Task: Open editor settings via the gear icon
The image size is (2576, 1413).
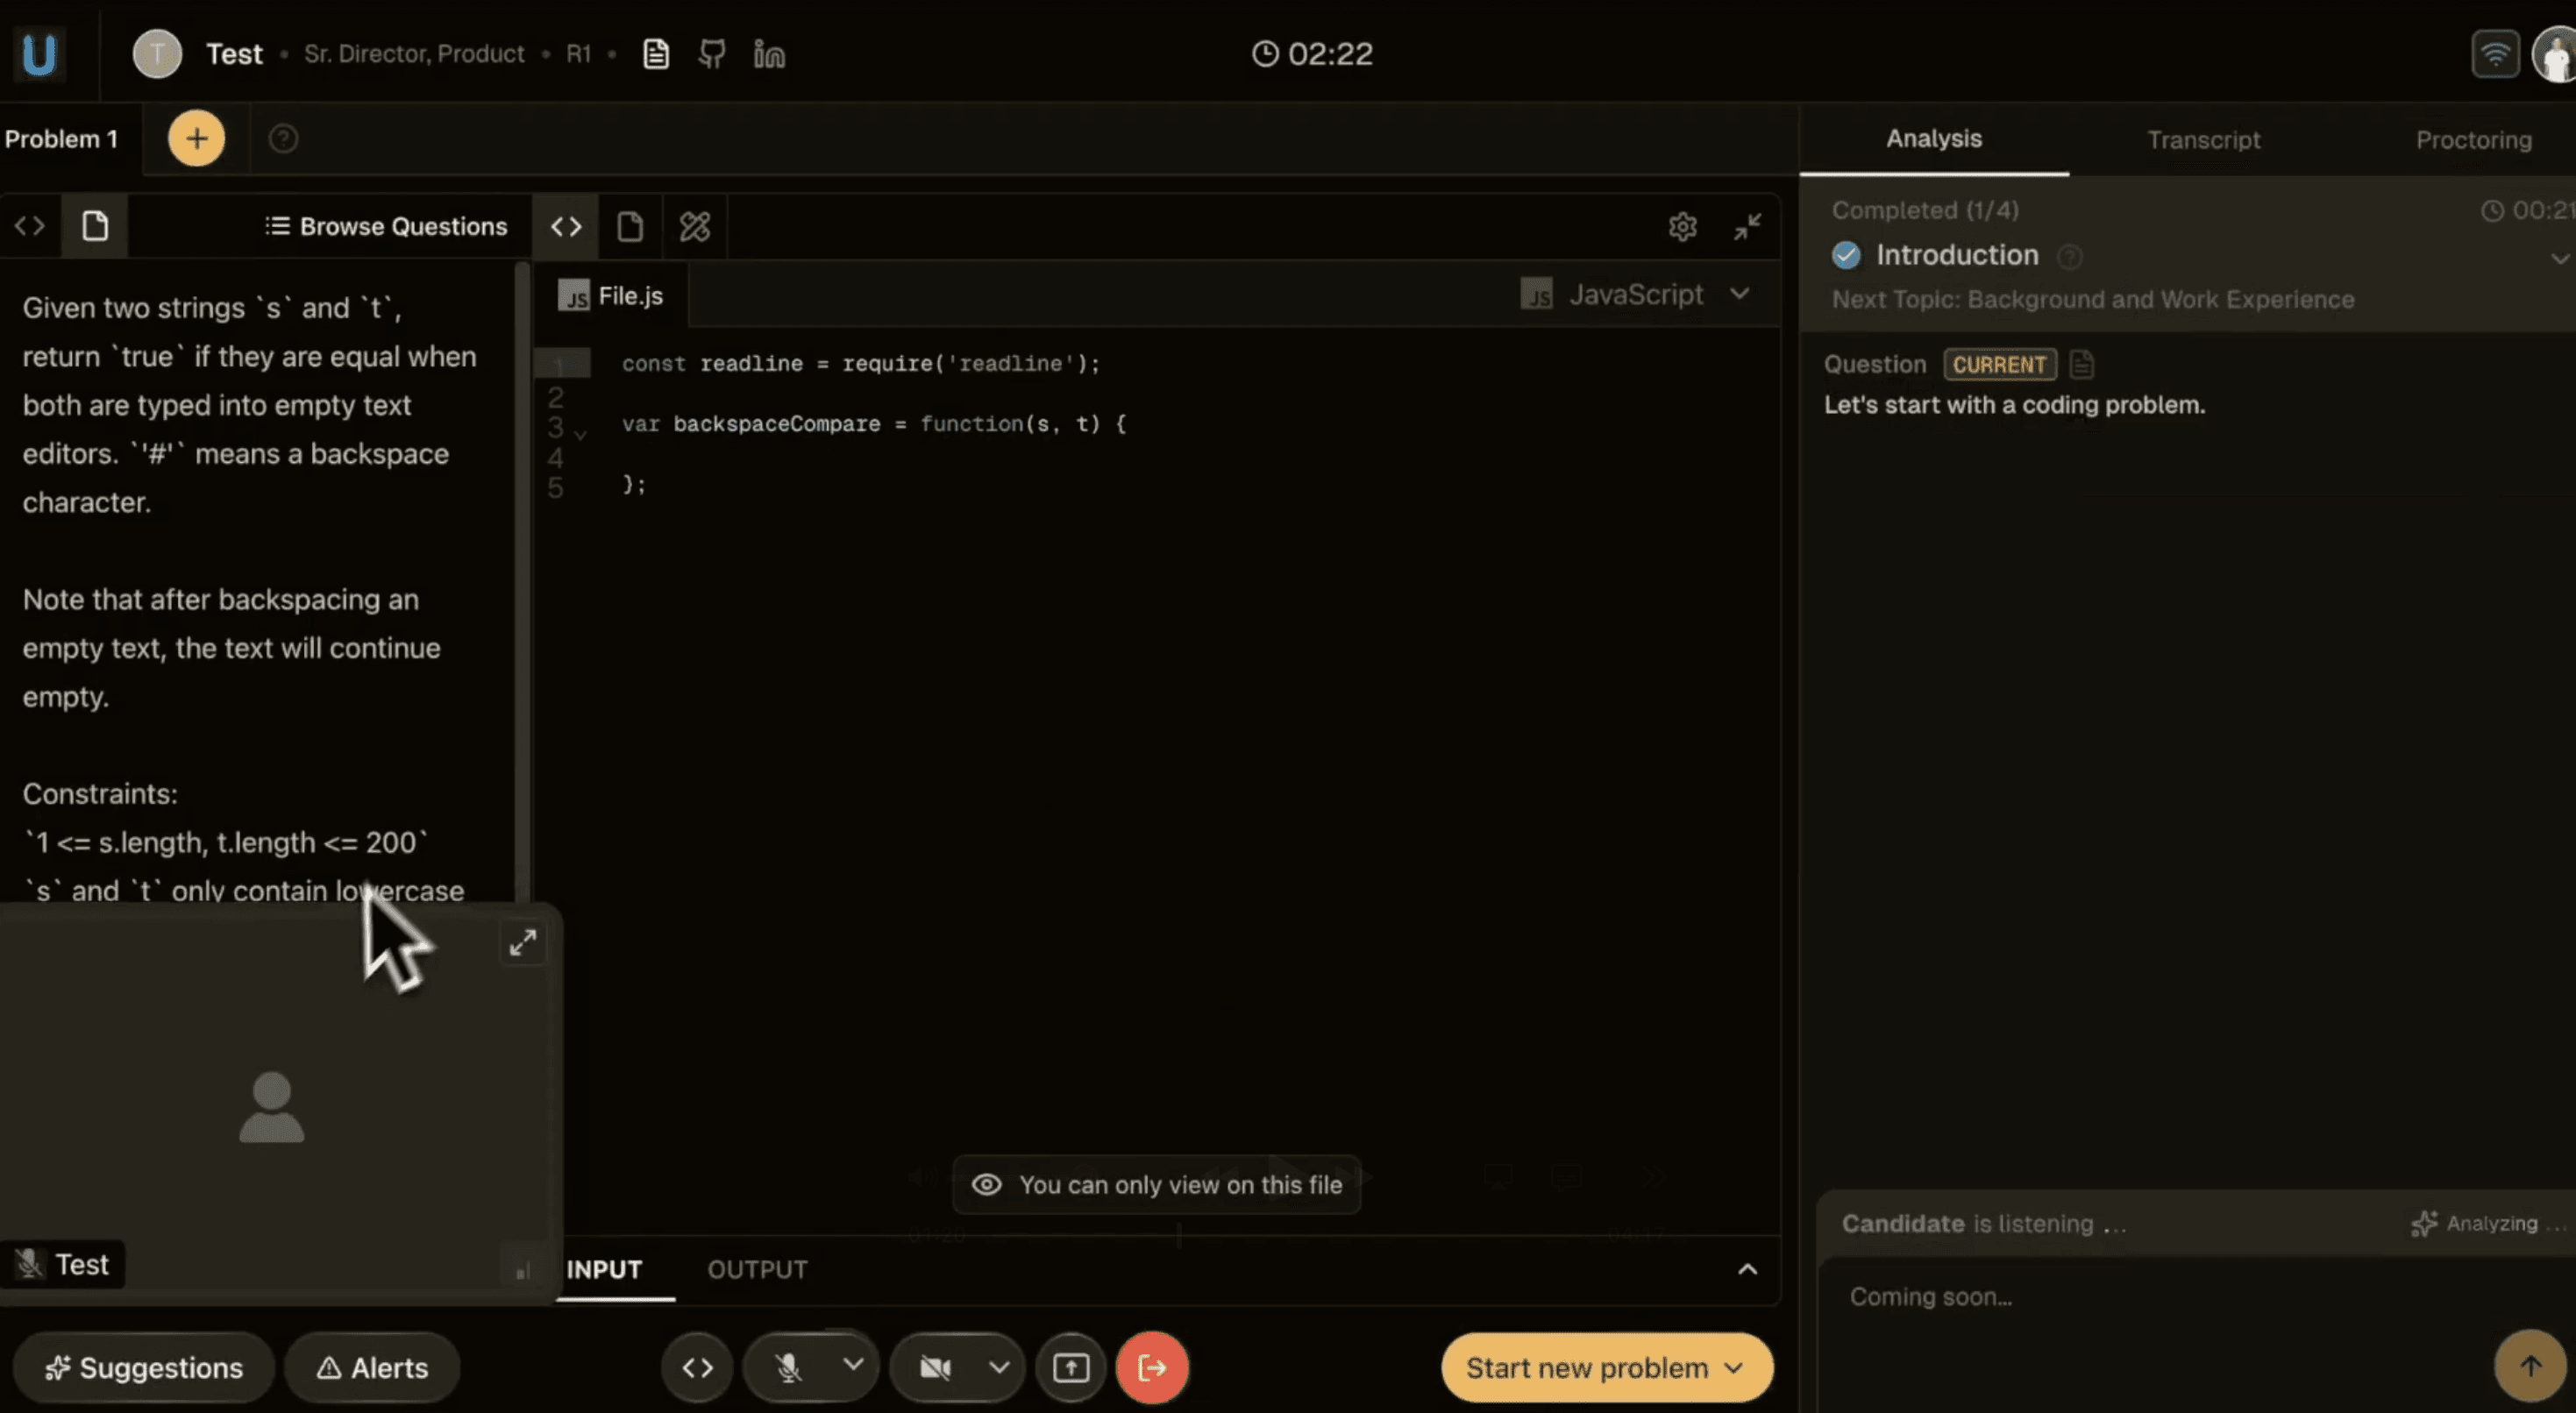Action: (x=1683, y=226)
